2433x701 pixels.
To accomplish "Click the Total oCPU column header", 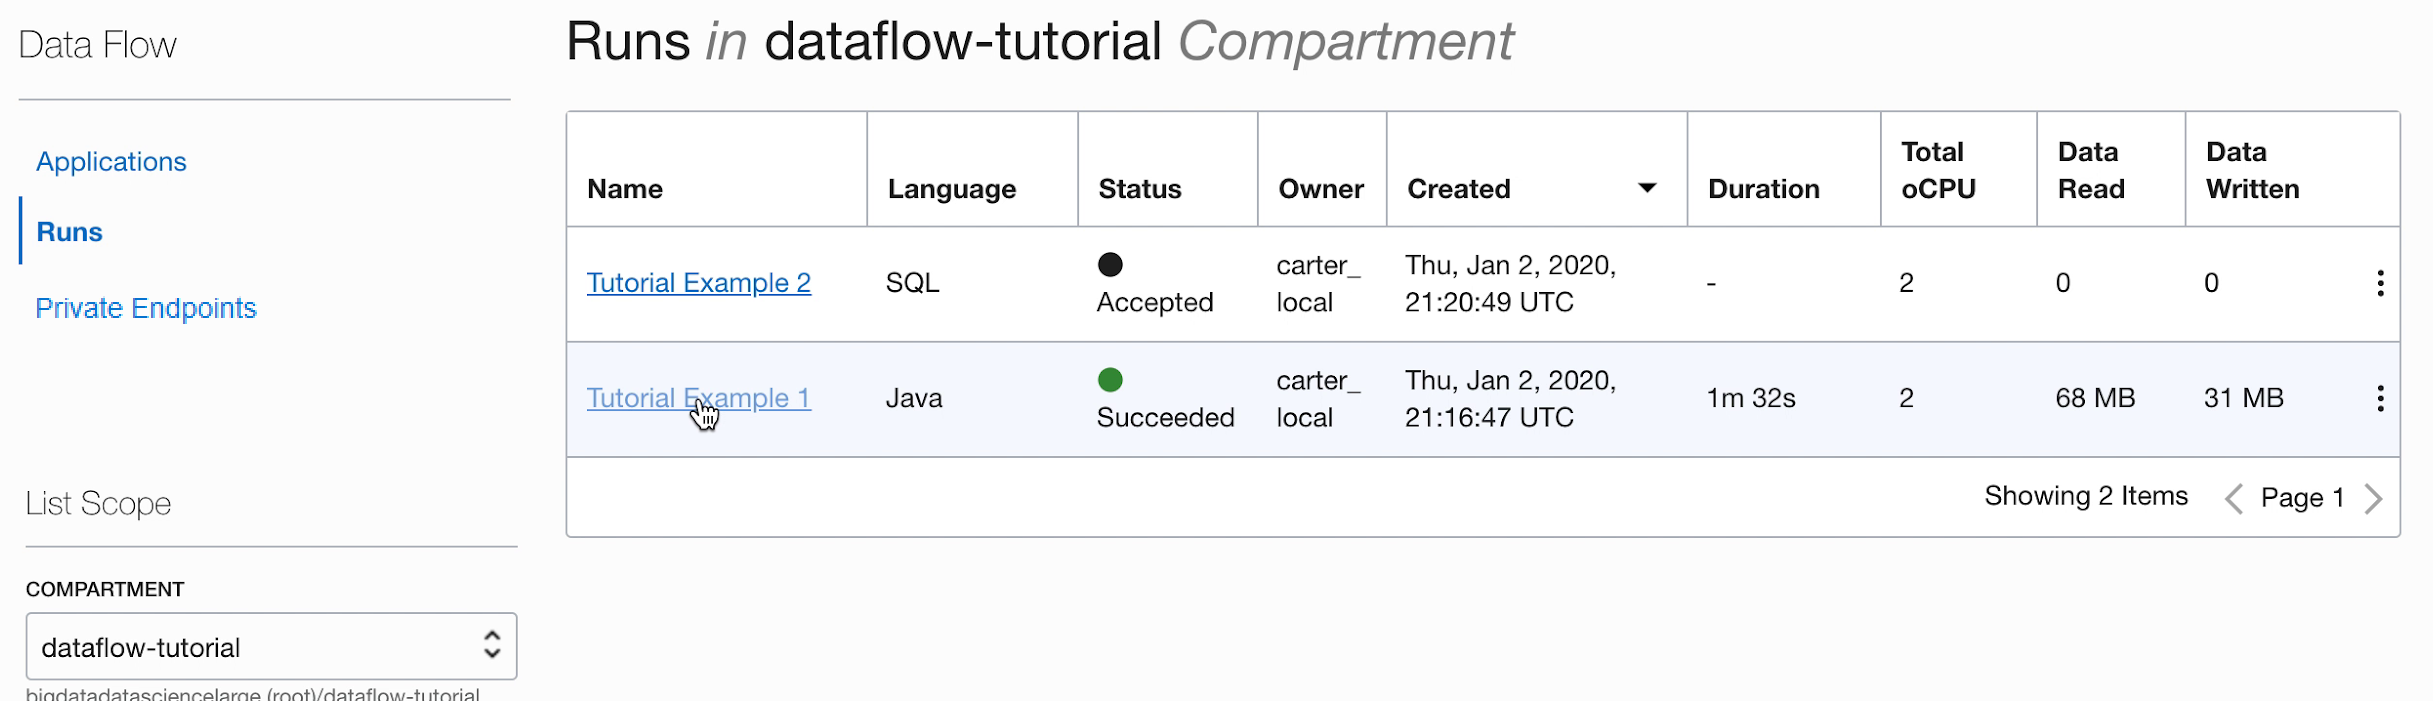I will [x=1938, y=170].
